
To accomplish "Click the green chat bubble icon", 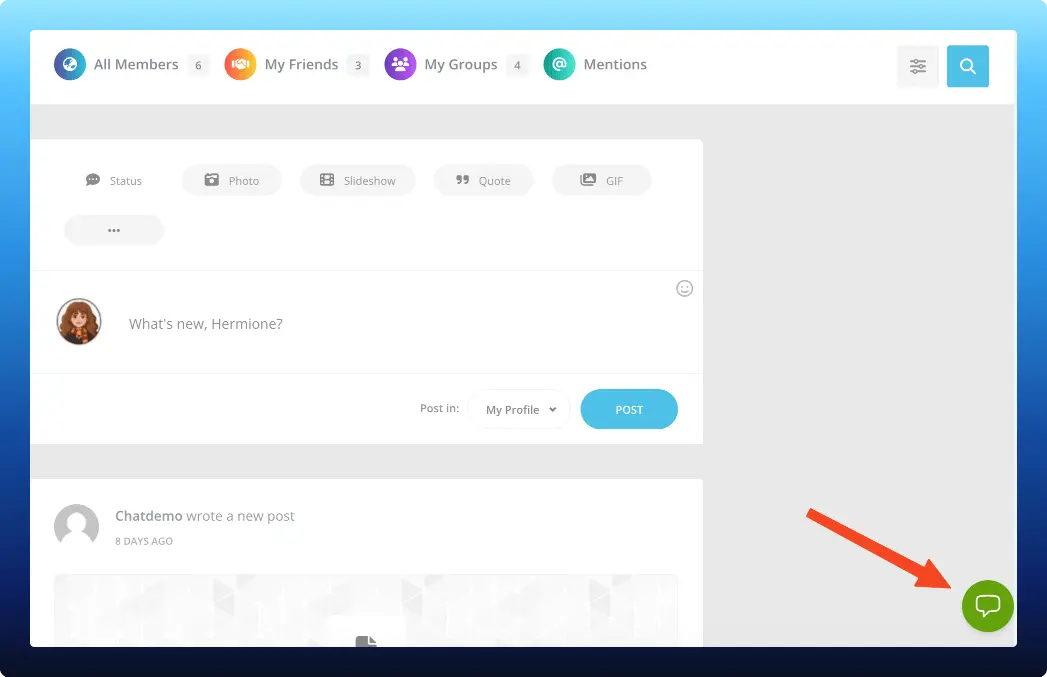I will coord(988,606).
